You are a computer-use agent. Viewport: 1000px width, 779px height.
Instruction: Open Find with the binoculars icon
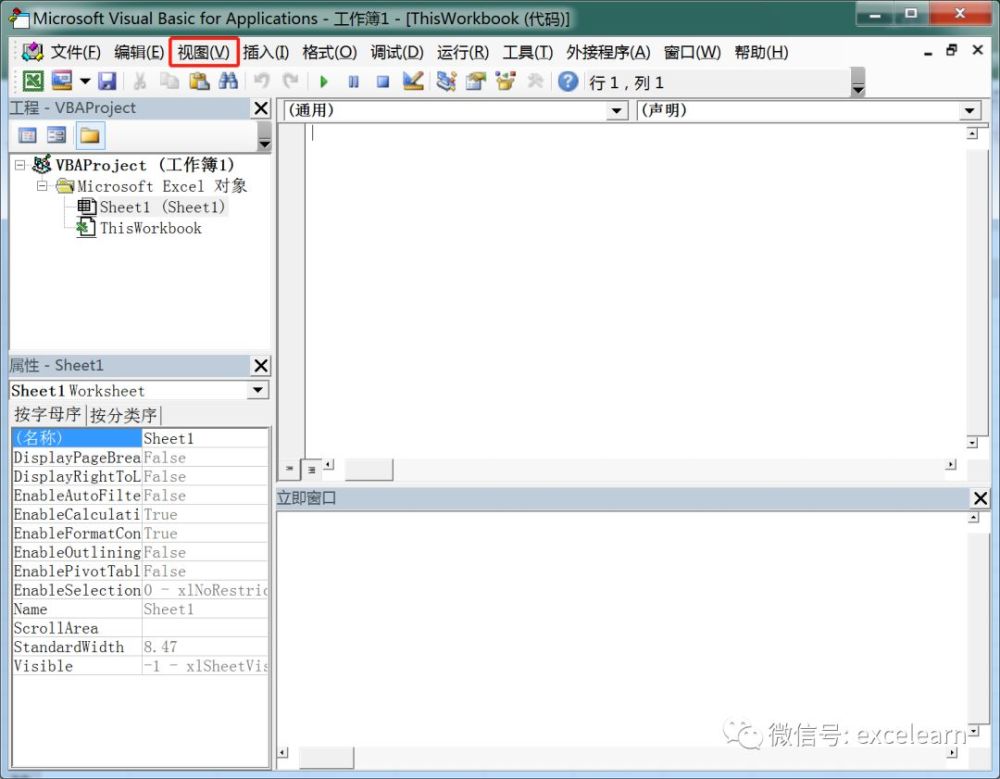pyautogui.click(x=228, y=81)
